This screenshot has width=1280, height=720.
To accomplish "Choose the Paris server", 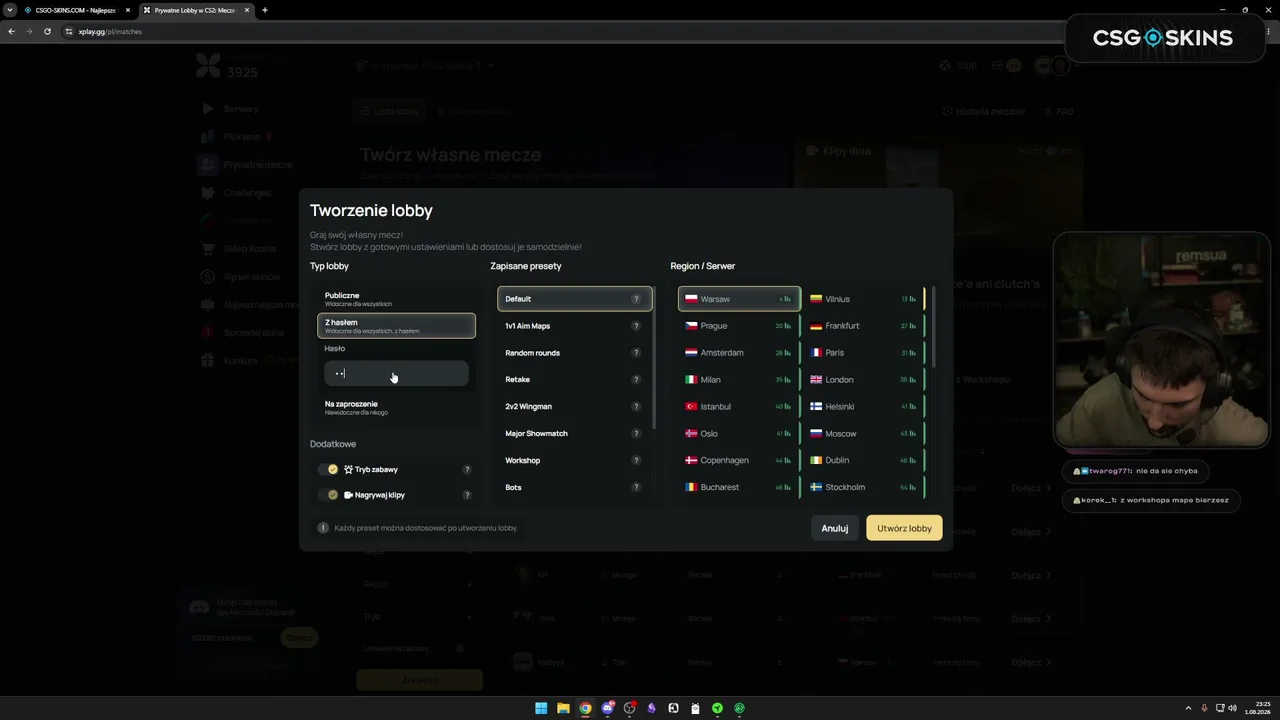I will pyautogui.click(x=864, y=353).
